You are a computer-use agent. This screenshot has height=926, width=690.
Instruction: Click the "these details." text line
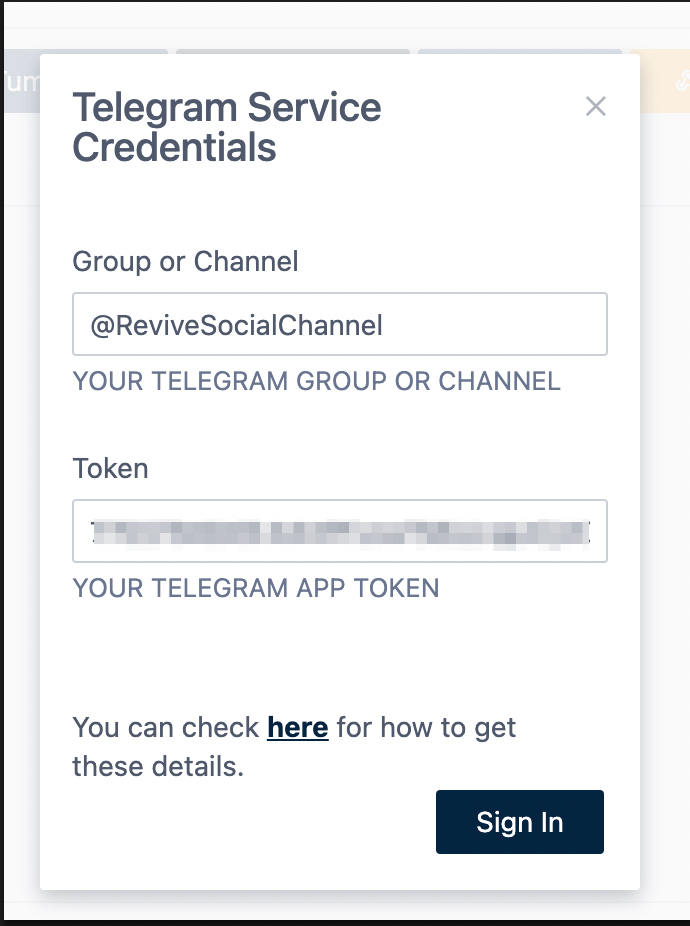pyautogui.click(x=158, y=768)
